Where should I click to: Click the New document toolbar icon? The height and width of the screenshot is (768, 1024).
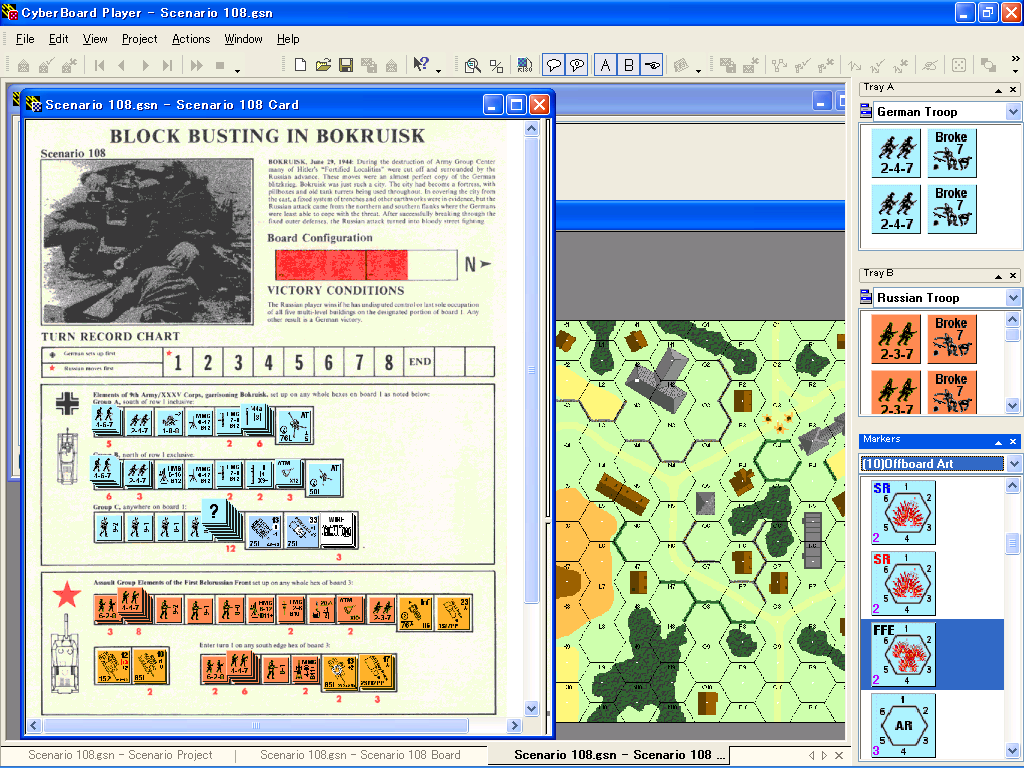click(300, 65)
